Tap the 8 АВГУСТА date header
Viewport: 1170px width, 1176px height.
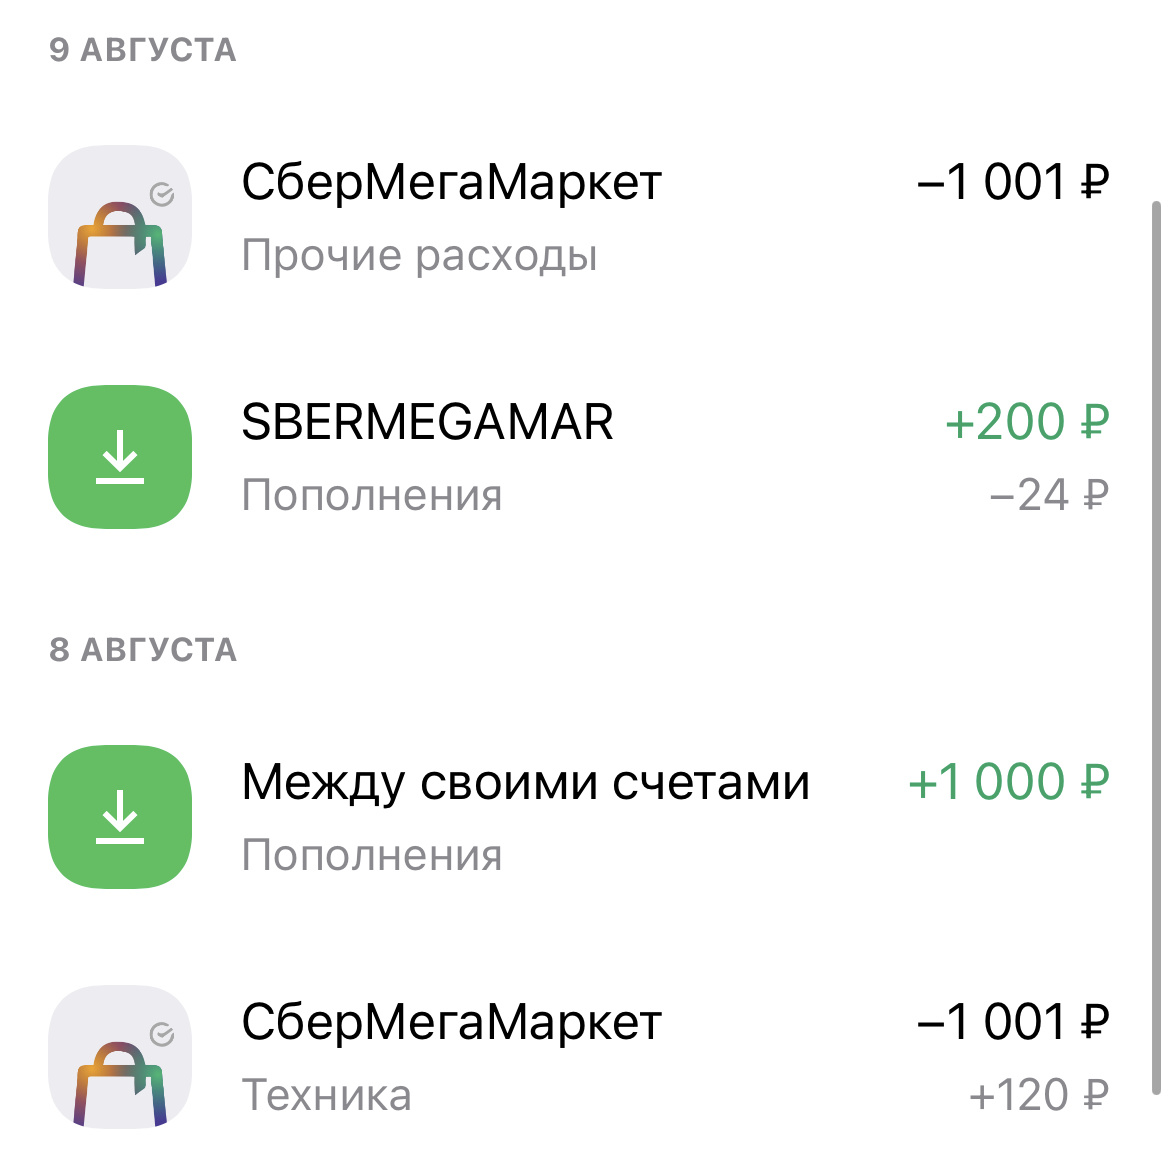tap(143, 650)
